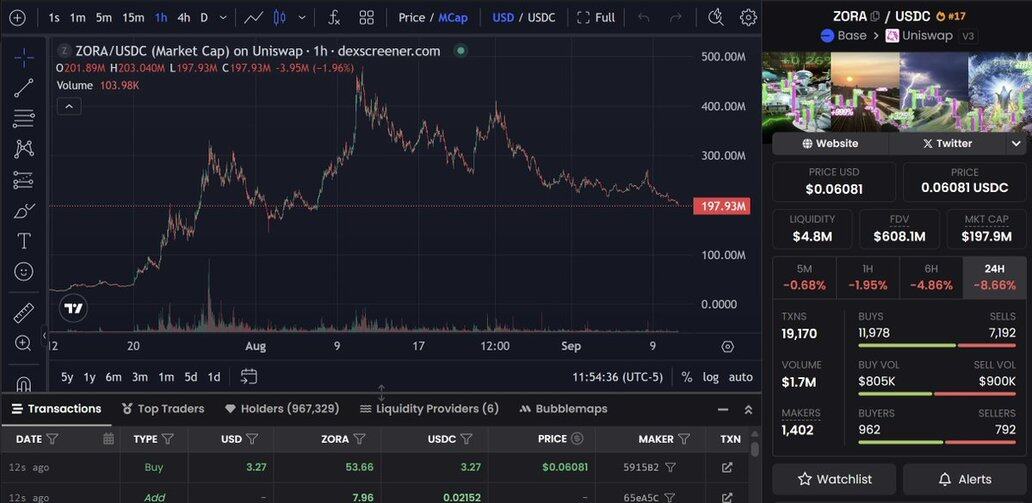
Task: Open the TYPE column filter
Action: point(168,438)
